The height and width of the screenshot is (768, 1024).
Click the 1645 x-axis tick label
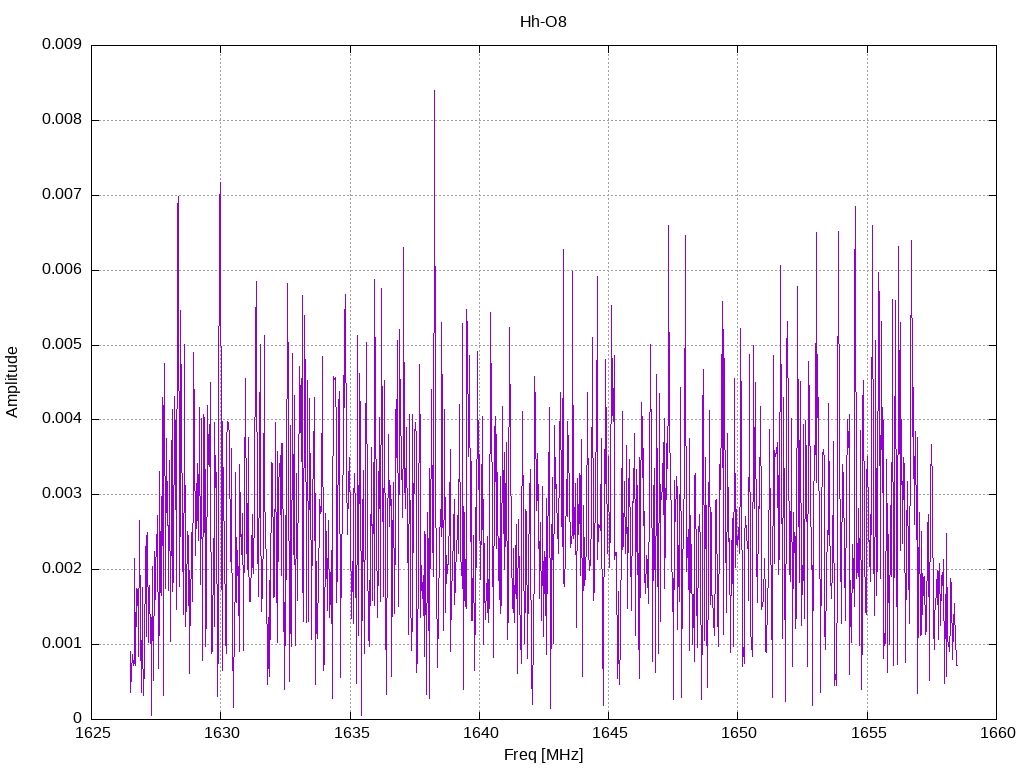click(609, 733)
